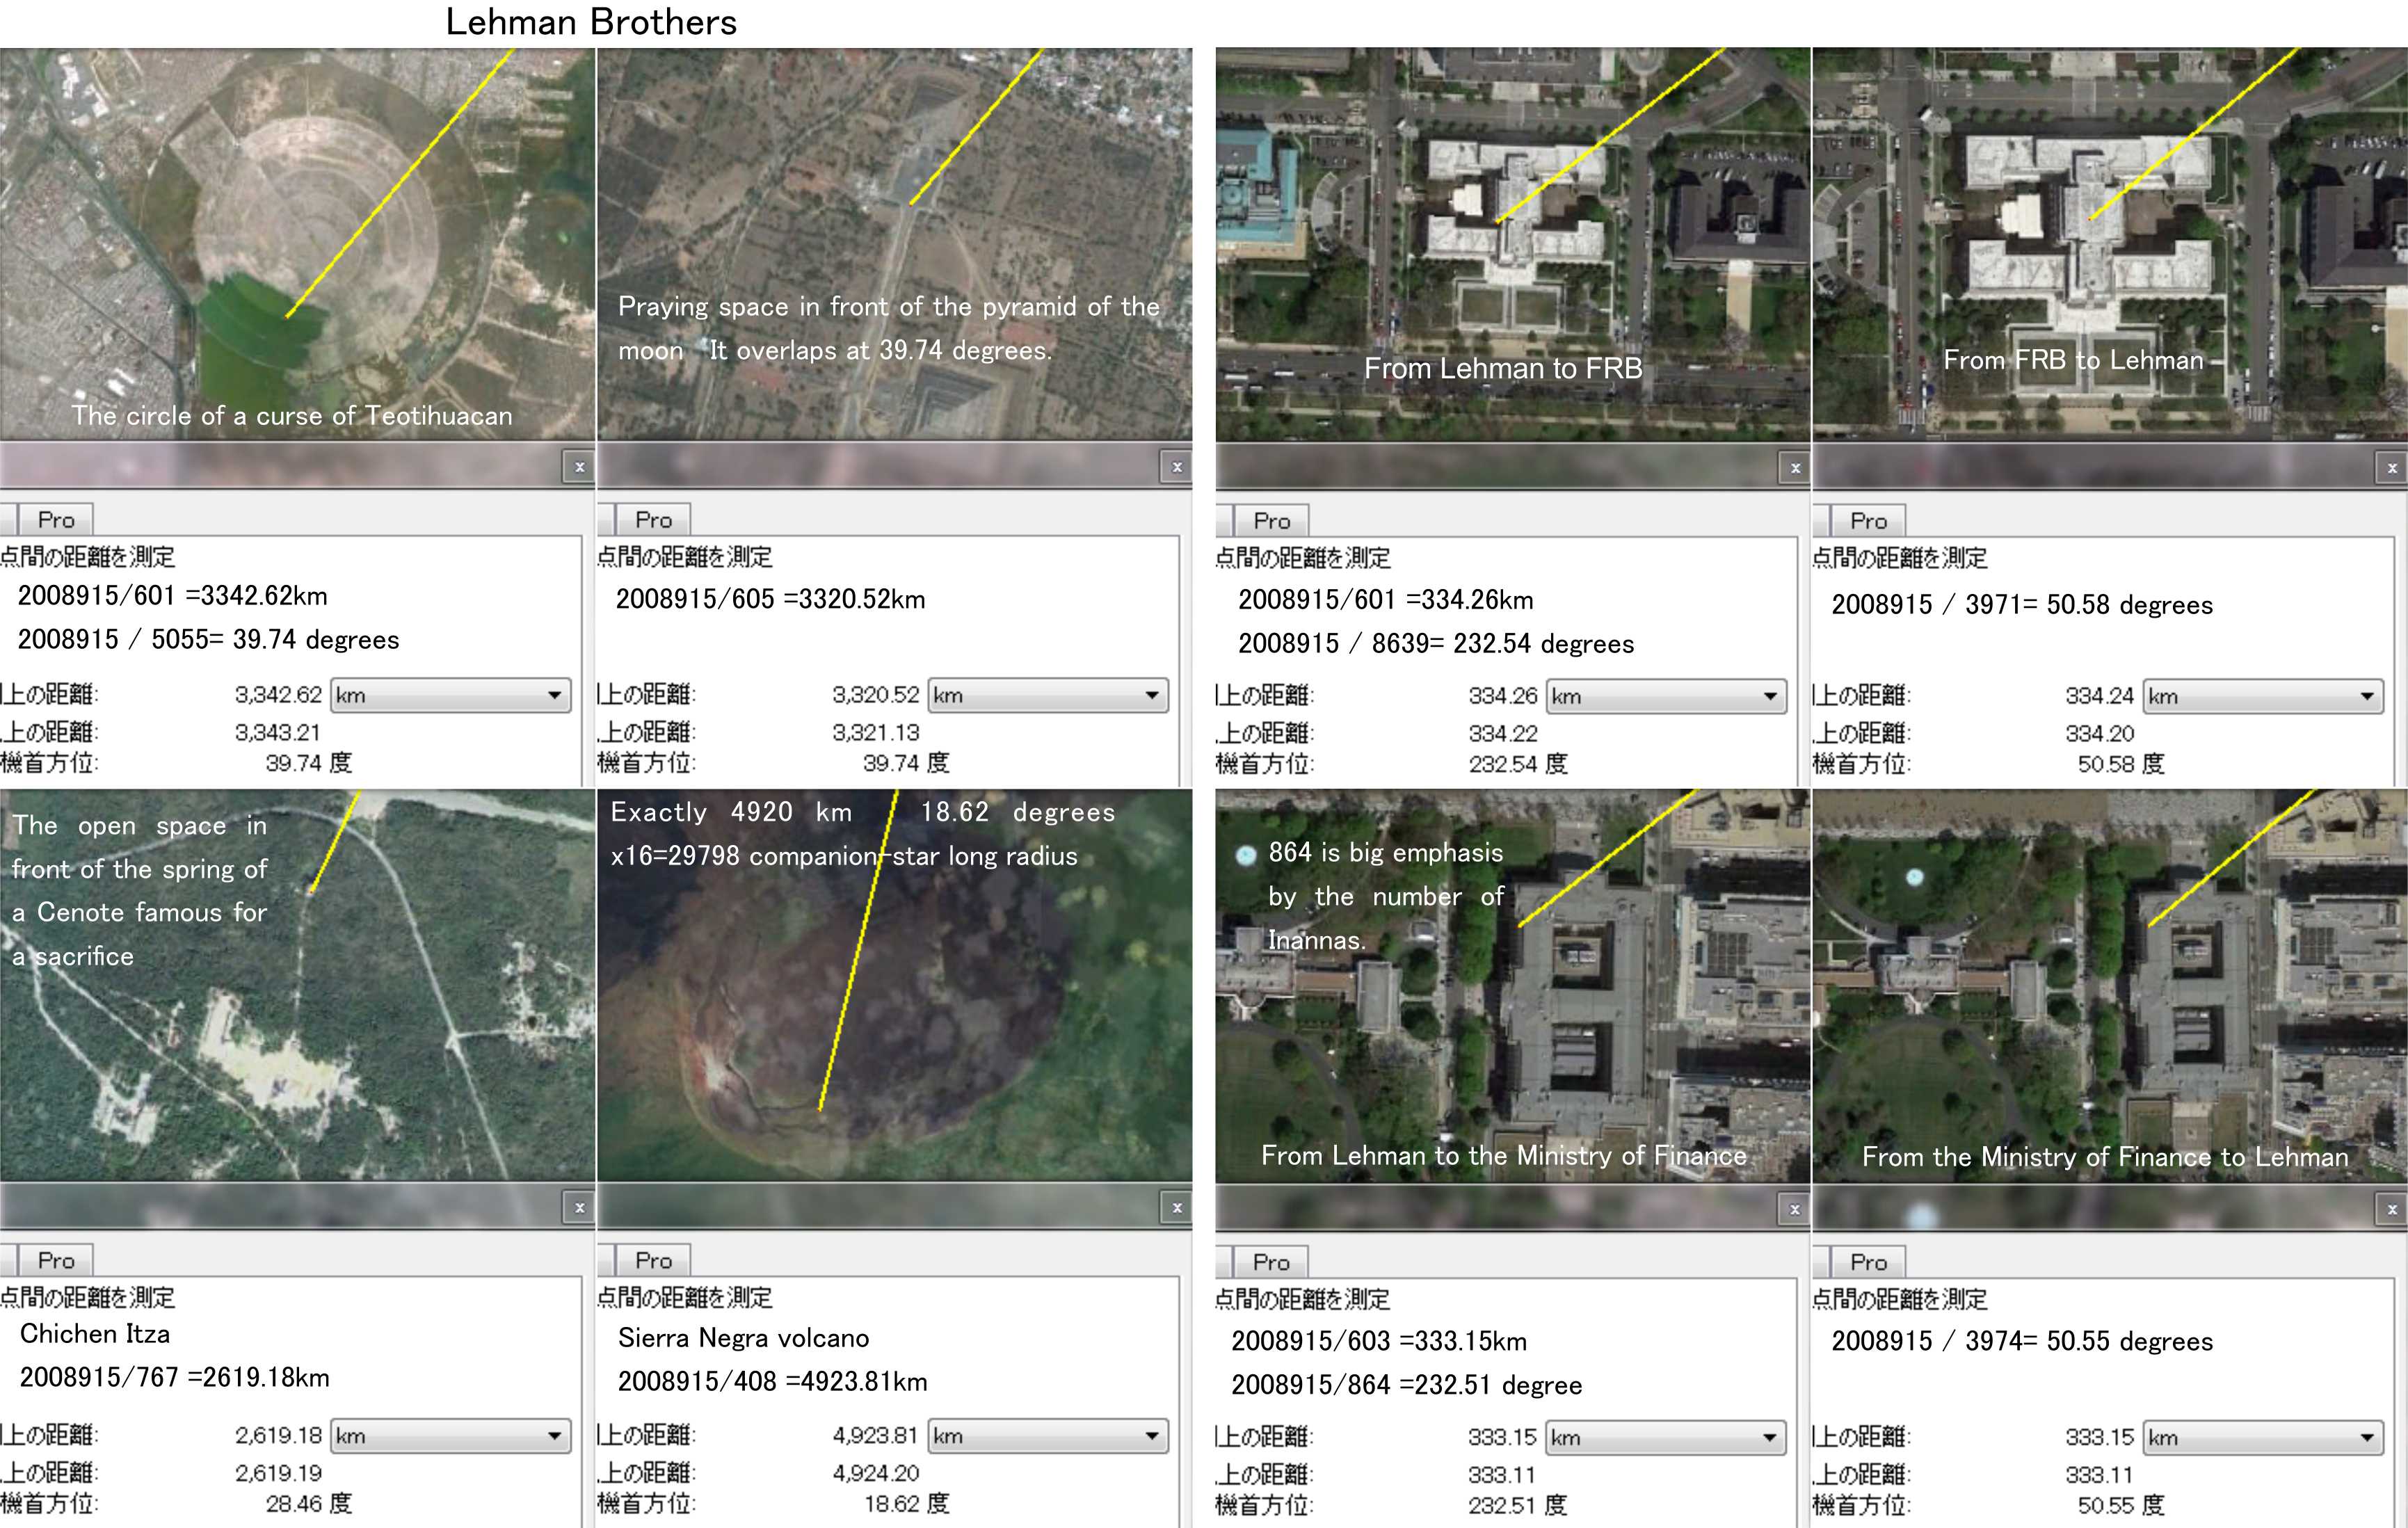This screenshot has height=1528, width=2408.
Task: Close bar under 'Ministry of Finance to Lehman' map
Action: click(x=2391, y=1210)
